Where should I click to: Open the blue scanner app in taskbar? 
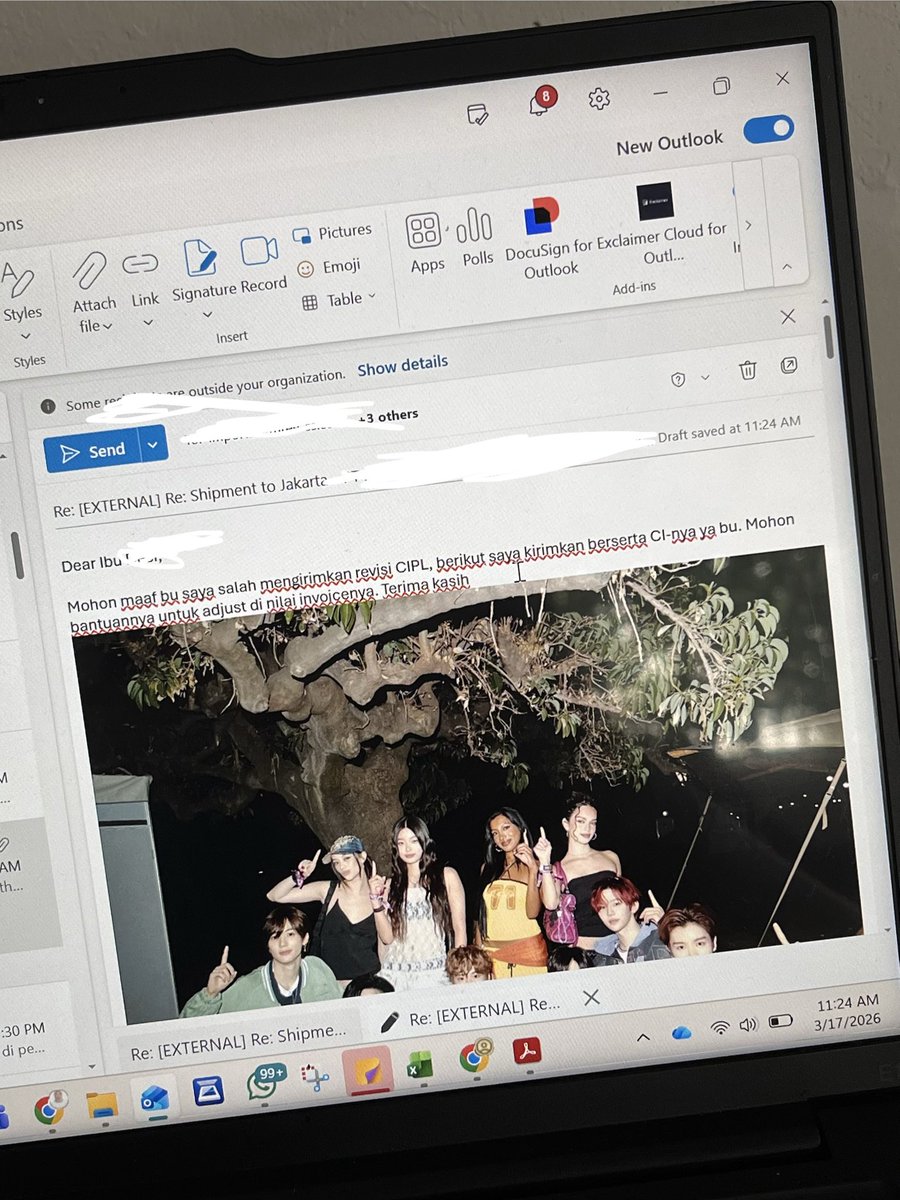tap(208, 1092)
